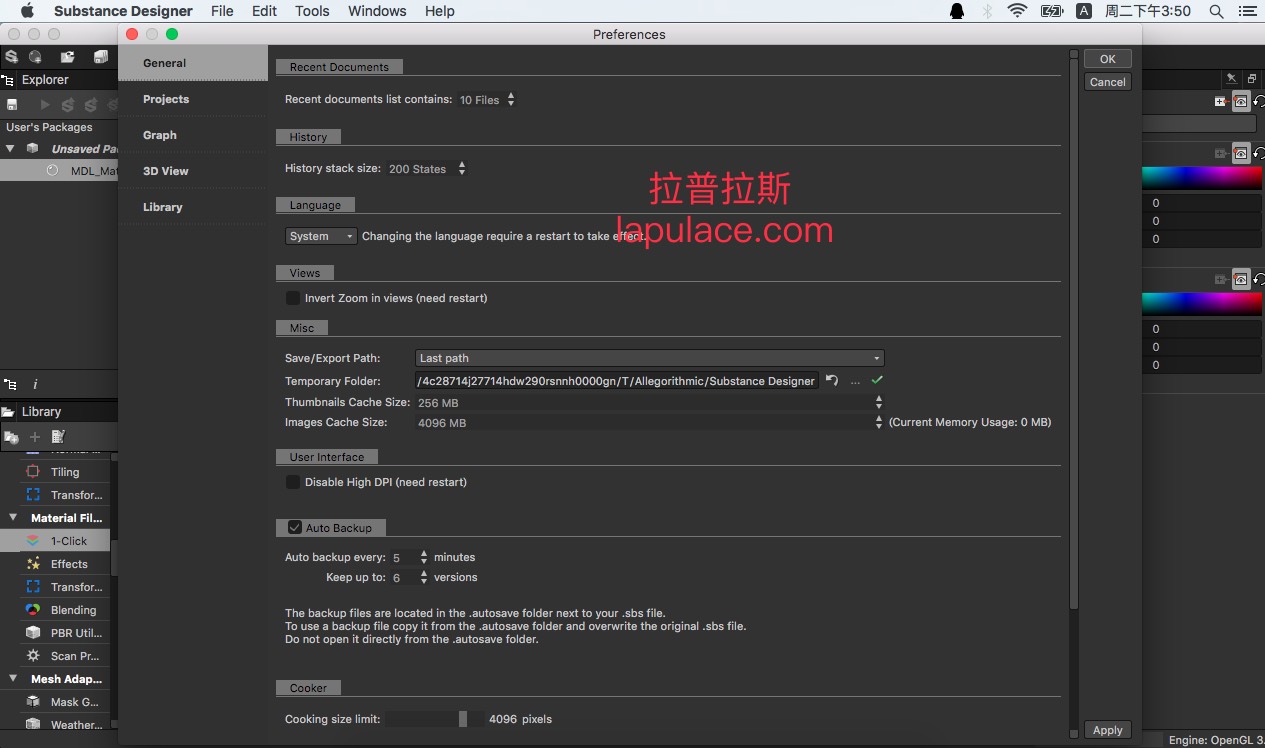Screen dimensions: 1265x748
Task: Click the Wi-Fi icon in the menu bar
Action: 1018,11
